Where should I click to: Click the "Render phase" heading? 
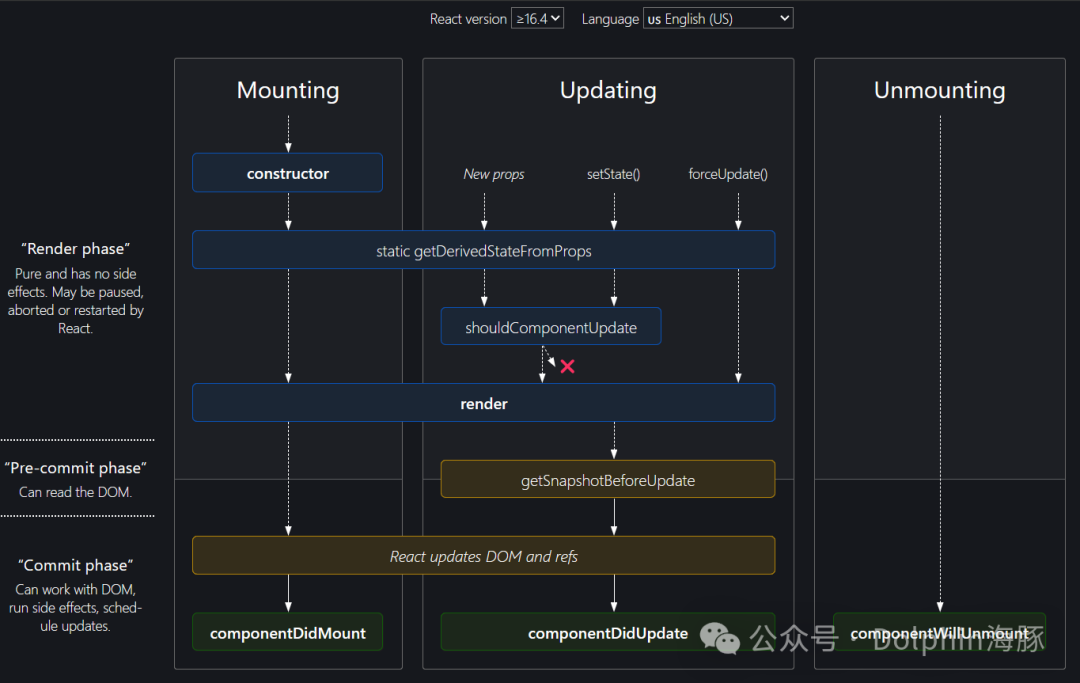pyautogui.click(x=76, y=249)
